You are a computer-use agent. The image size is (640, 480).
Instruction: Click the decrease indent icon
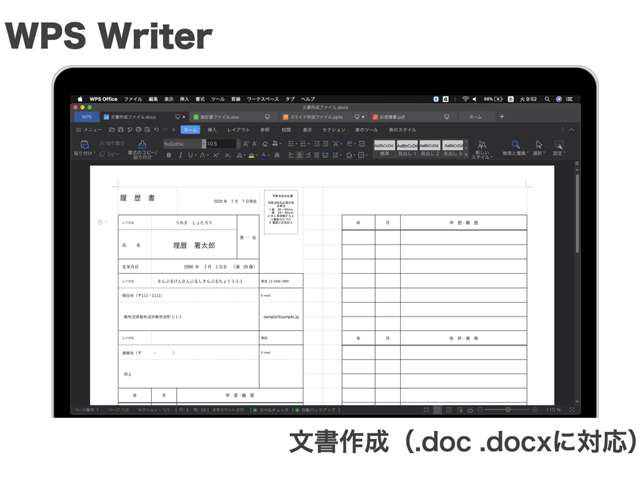(x=317, y=144)
